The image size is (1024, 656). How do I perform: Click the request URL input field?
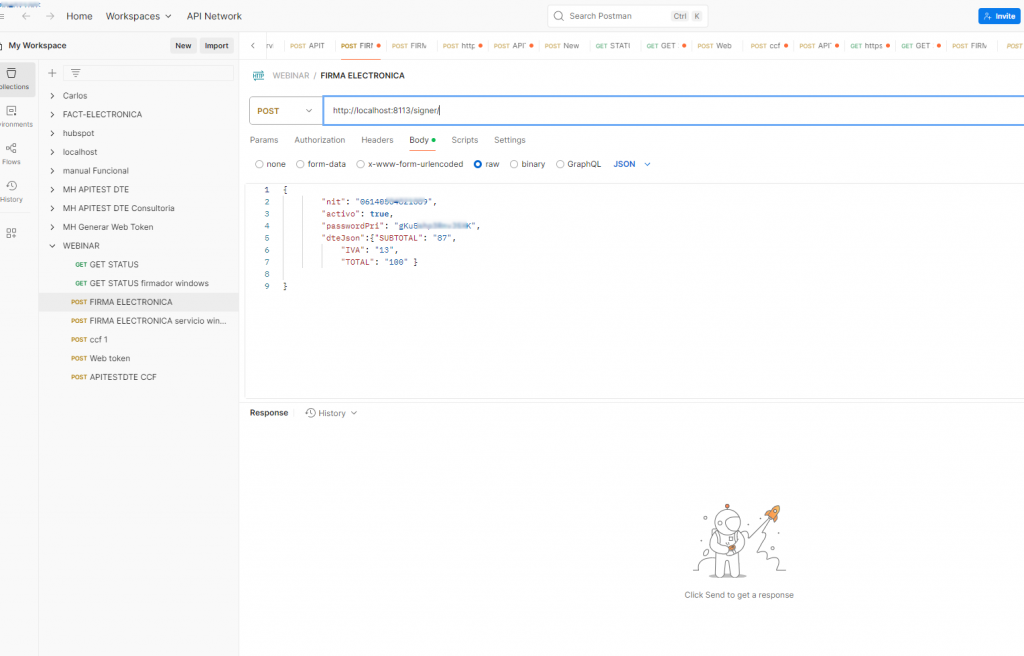(673, 110)
